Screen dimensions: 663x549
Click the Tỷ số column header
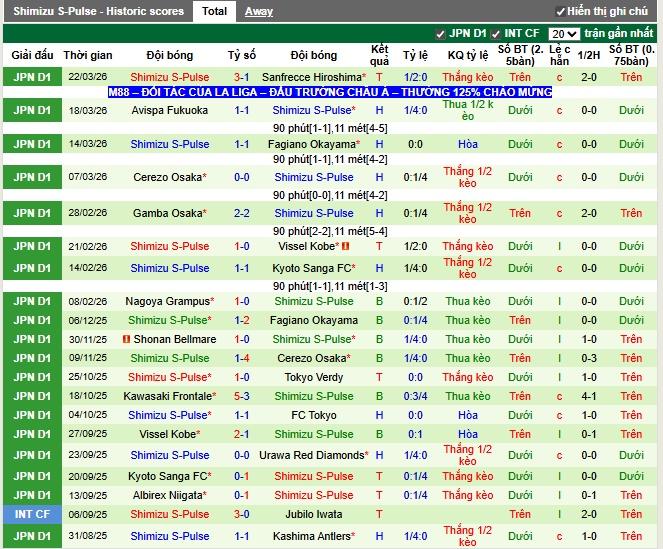click(x=241, y=55)
